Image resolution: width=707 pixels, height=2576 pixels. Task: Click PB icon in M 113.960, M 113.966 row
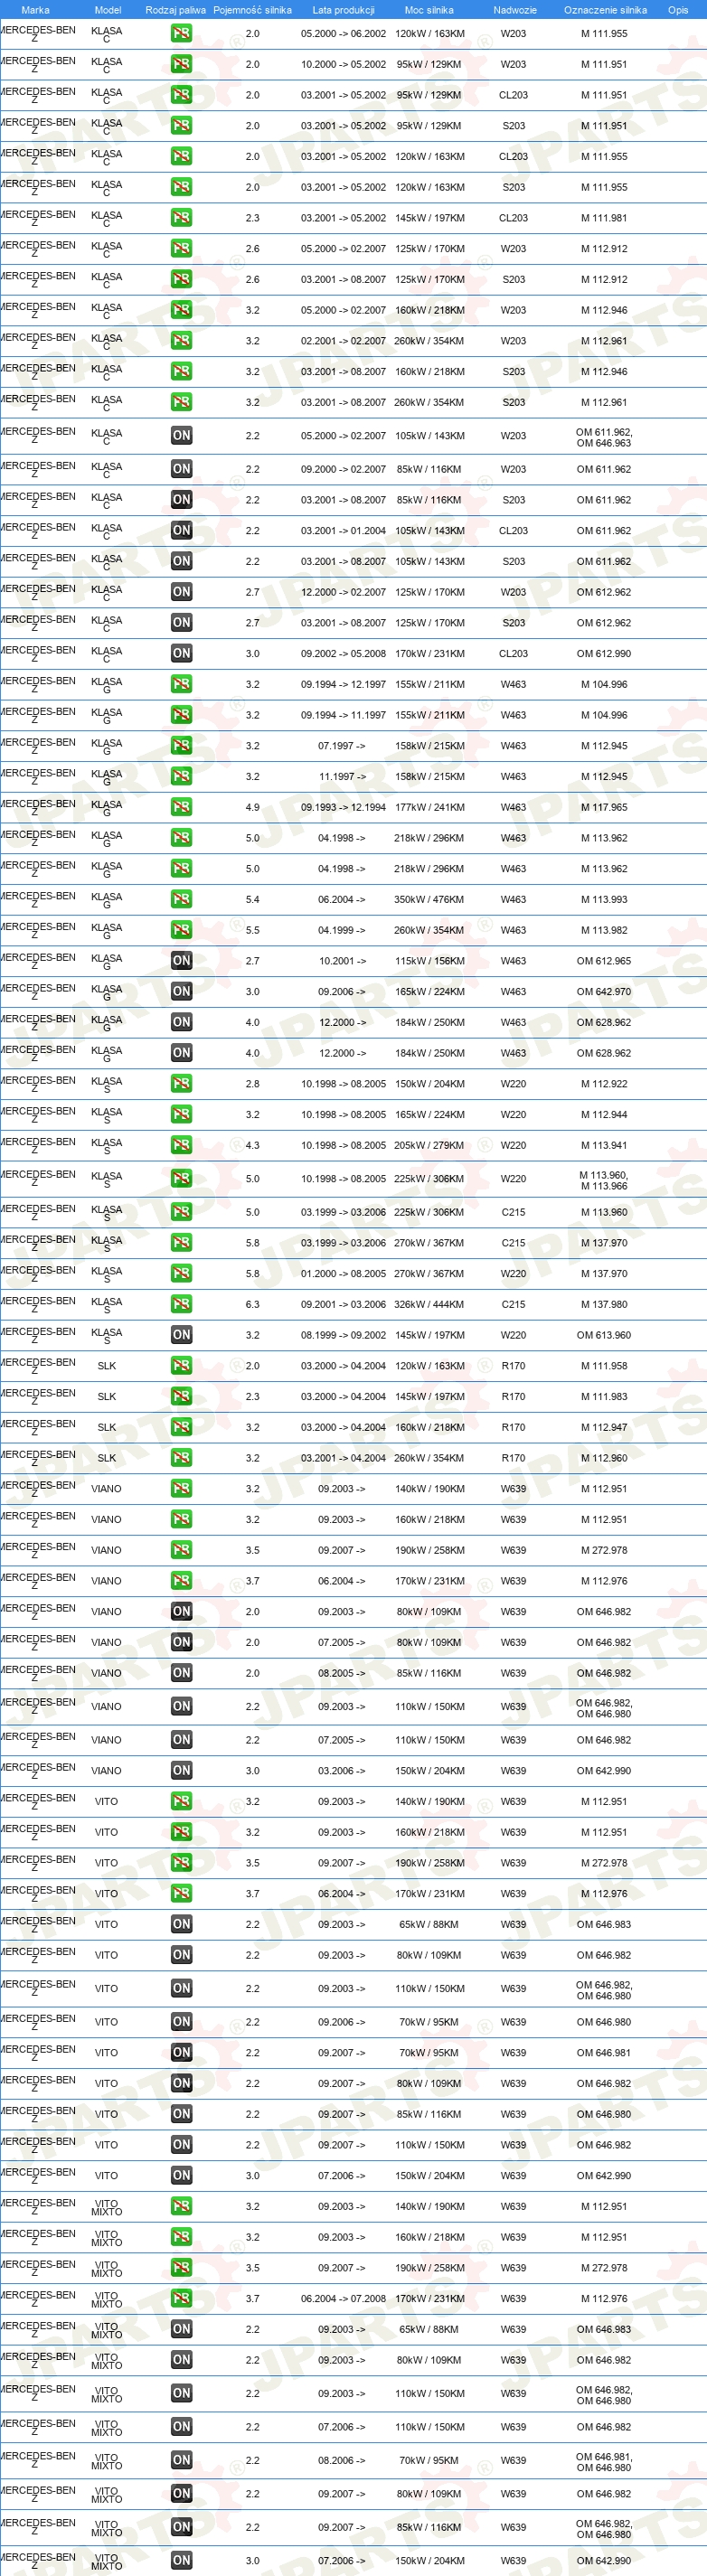pyautogui.click(x=181, y=1179)
